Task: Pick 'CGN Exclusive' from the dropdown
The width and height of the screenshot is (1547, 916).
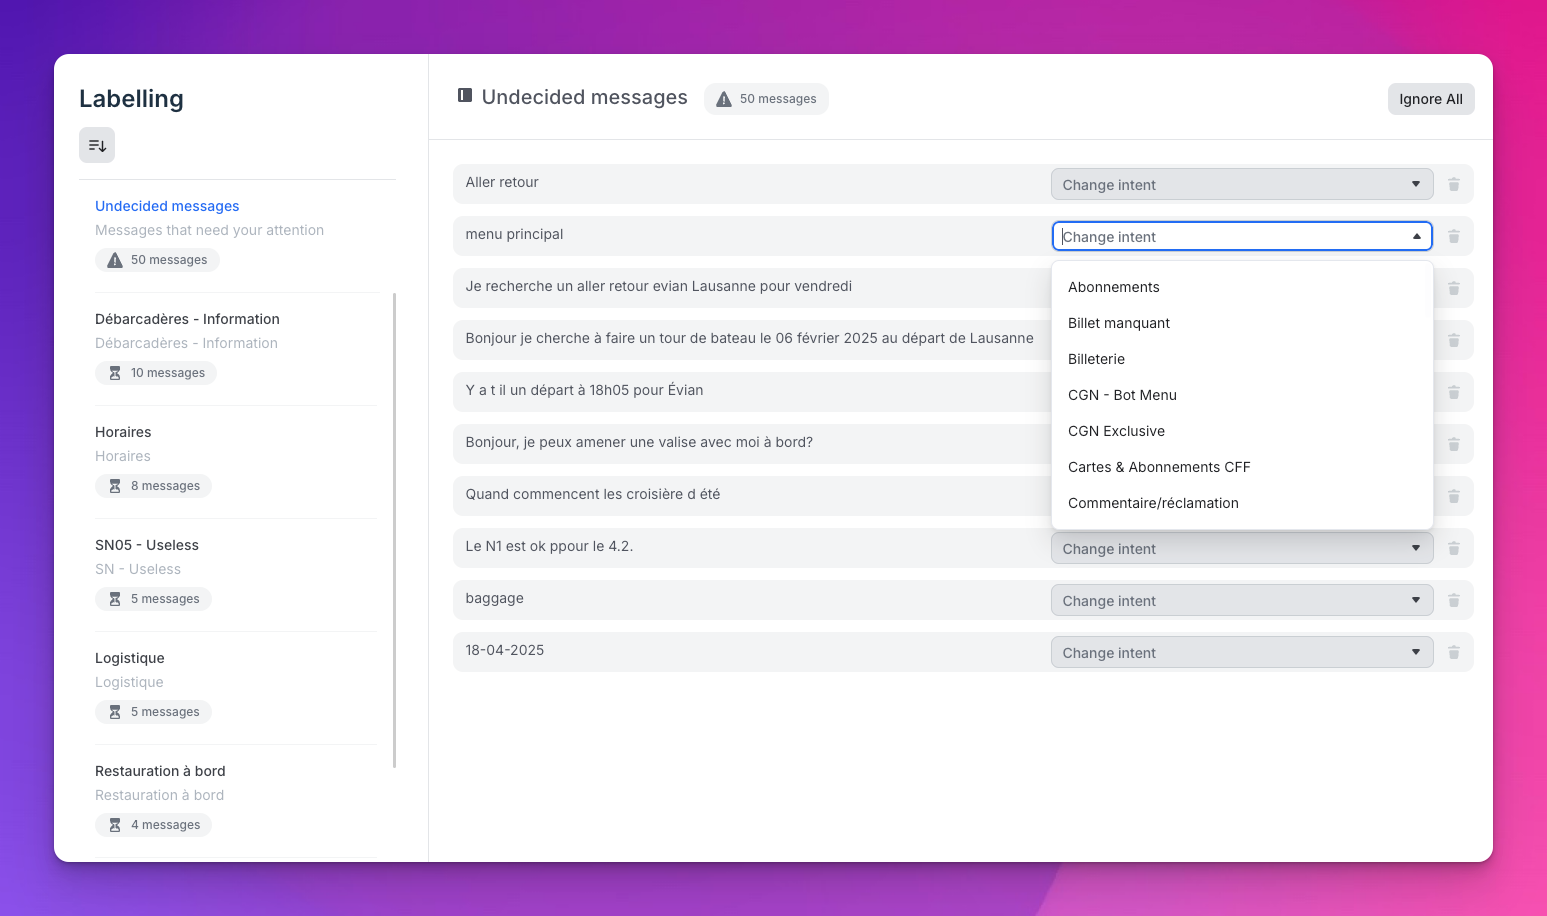Action: [1242, 431]
